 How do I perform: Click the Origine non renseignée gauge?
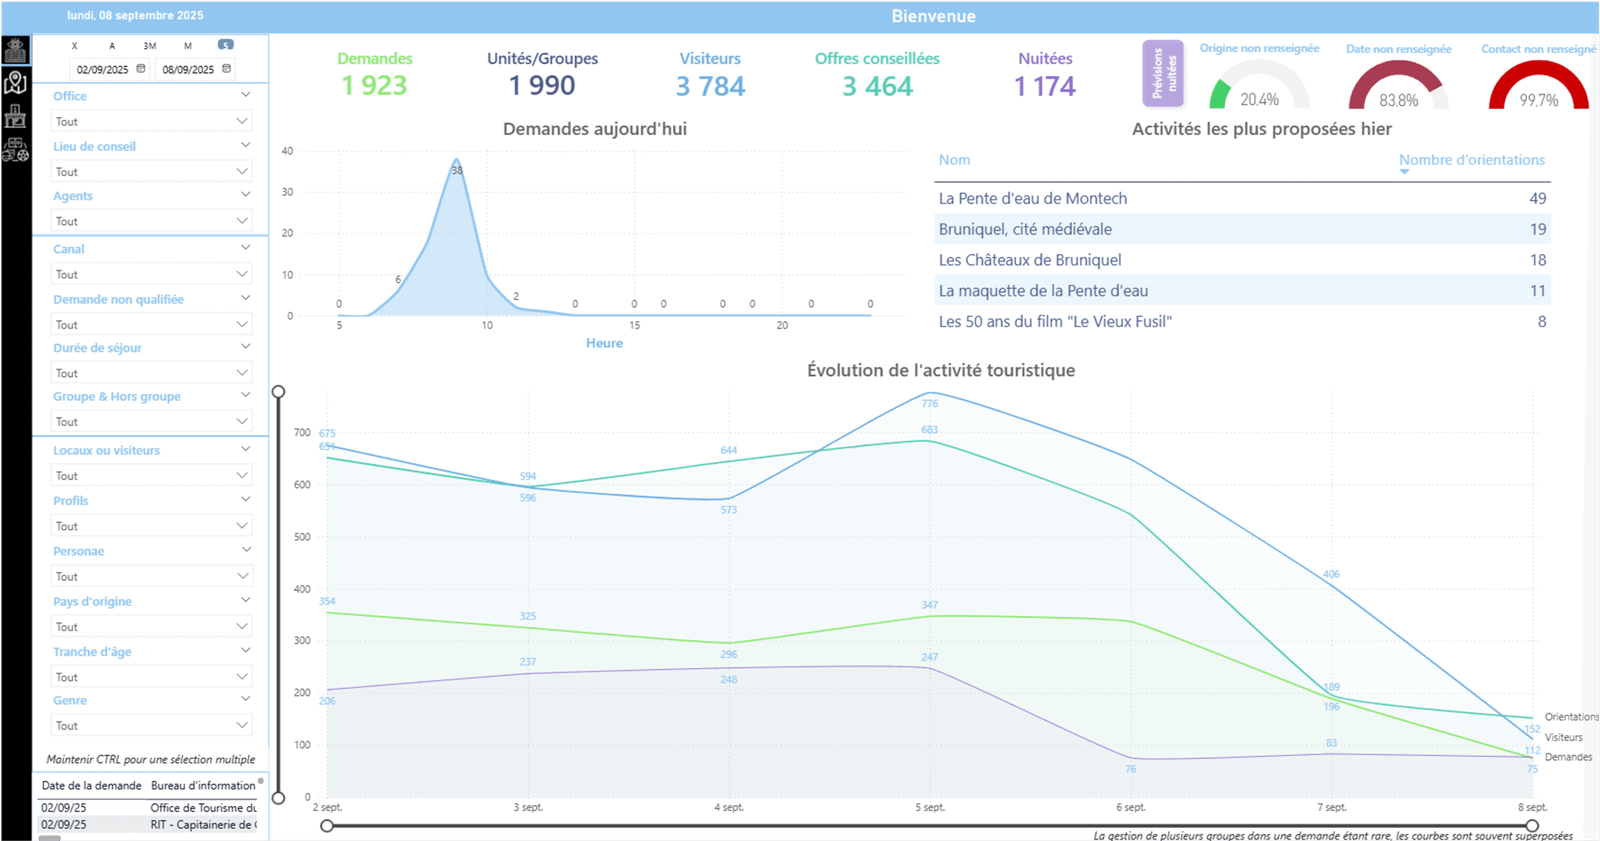(1259, 85)
